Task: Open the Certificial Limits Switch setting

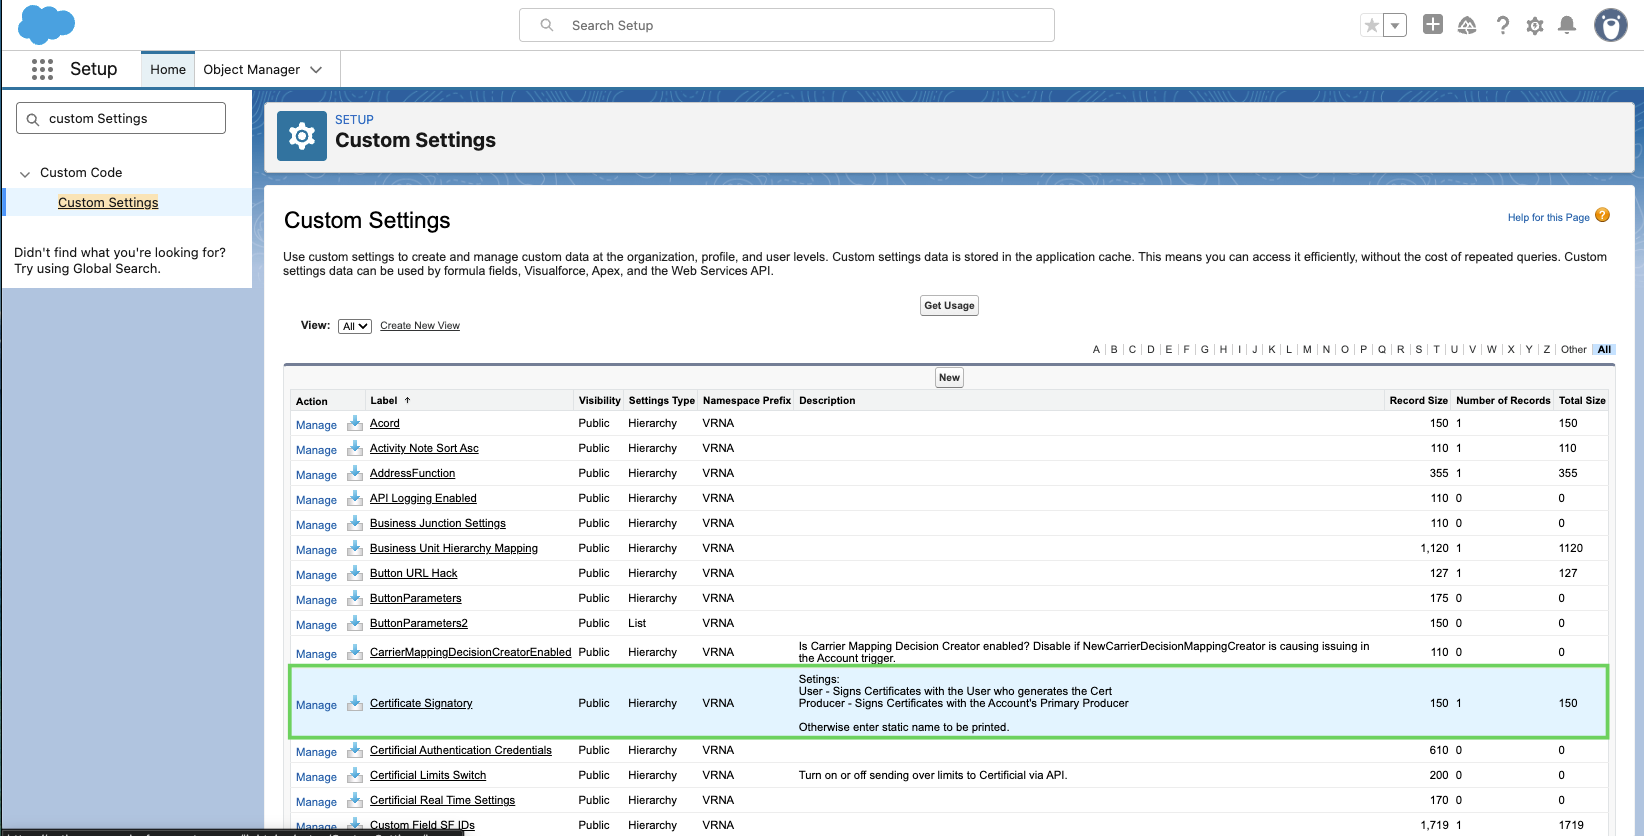Action: 428,775
